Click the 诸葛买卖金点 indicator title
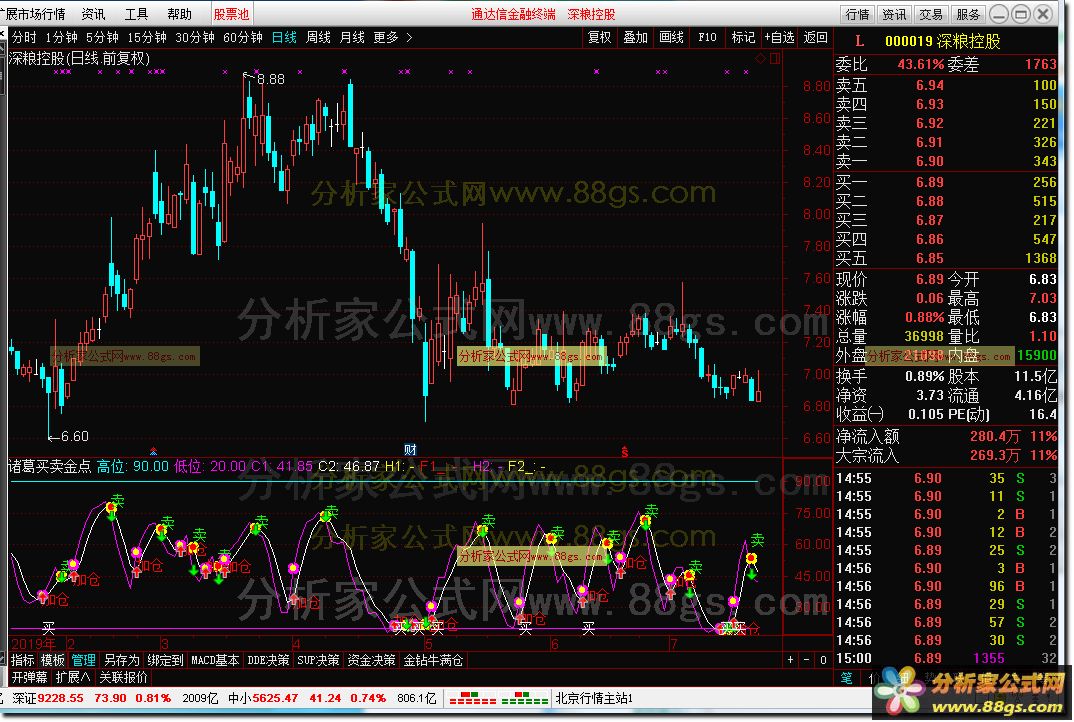1074x722 pixels. pyautogui.click(x=49, y=466)
